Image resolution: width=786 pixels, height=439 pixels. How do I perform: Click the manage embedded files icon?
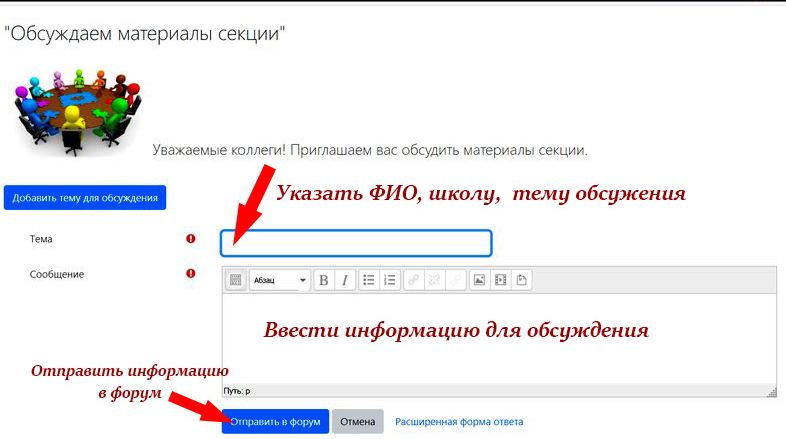[x=521, y=281]
